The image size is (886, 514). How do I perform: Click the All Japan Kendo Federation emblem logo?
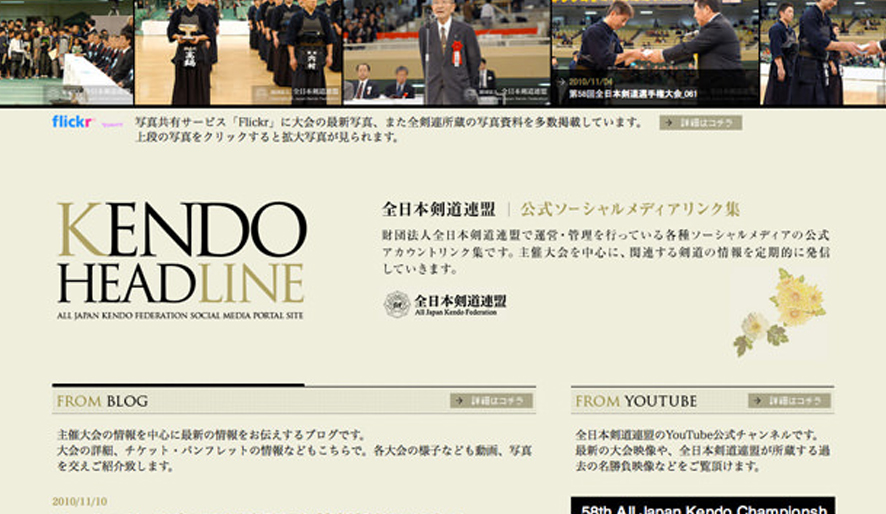pos(445,304)
